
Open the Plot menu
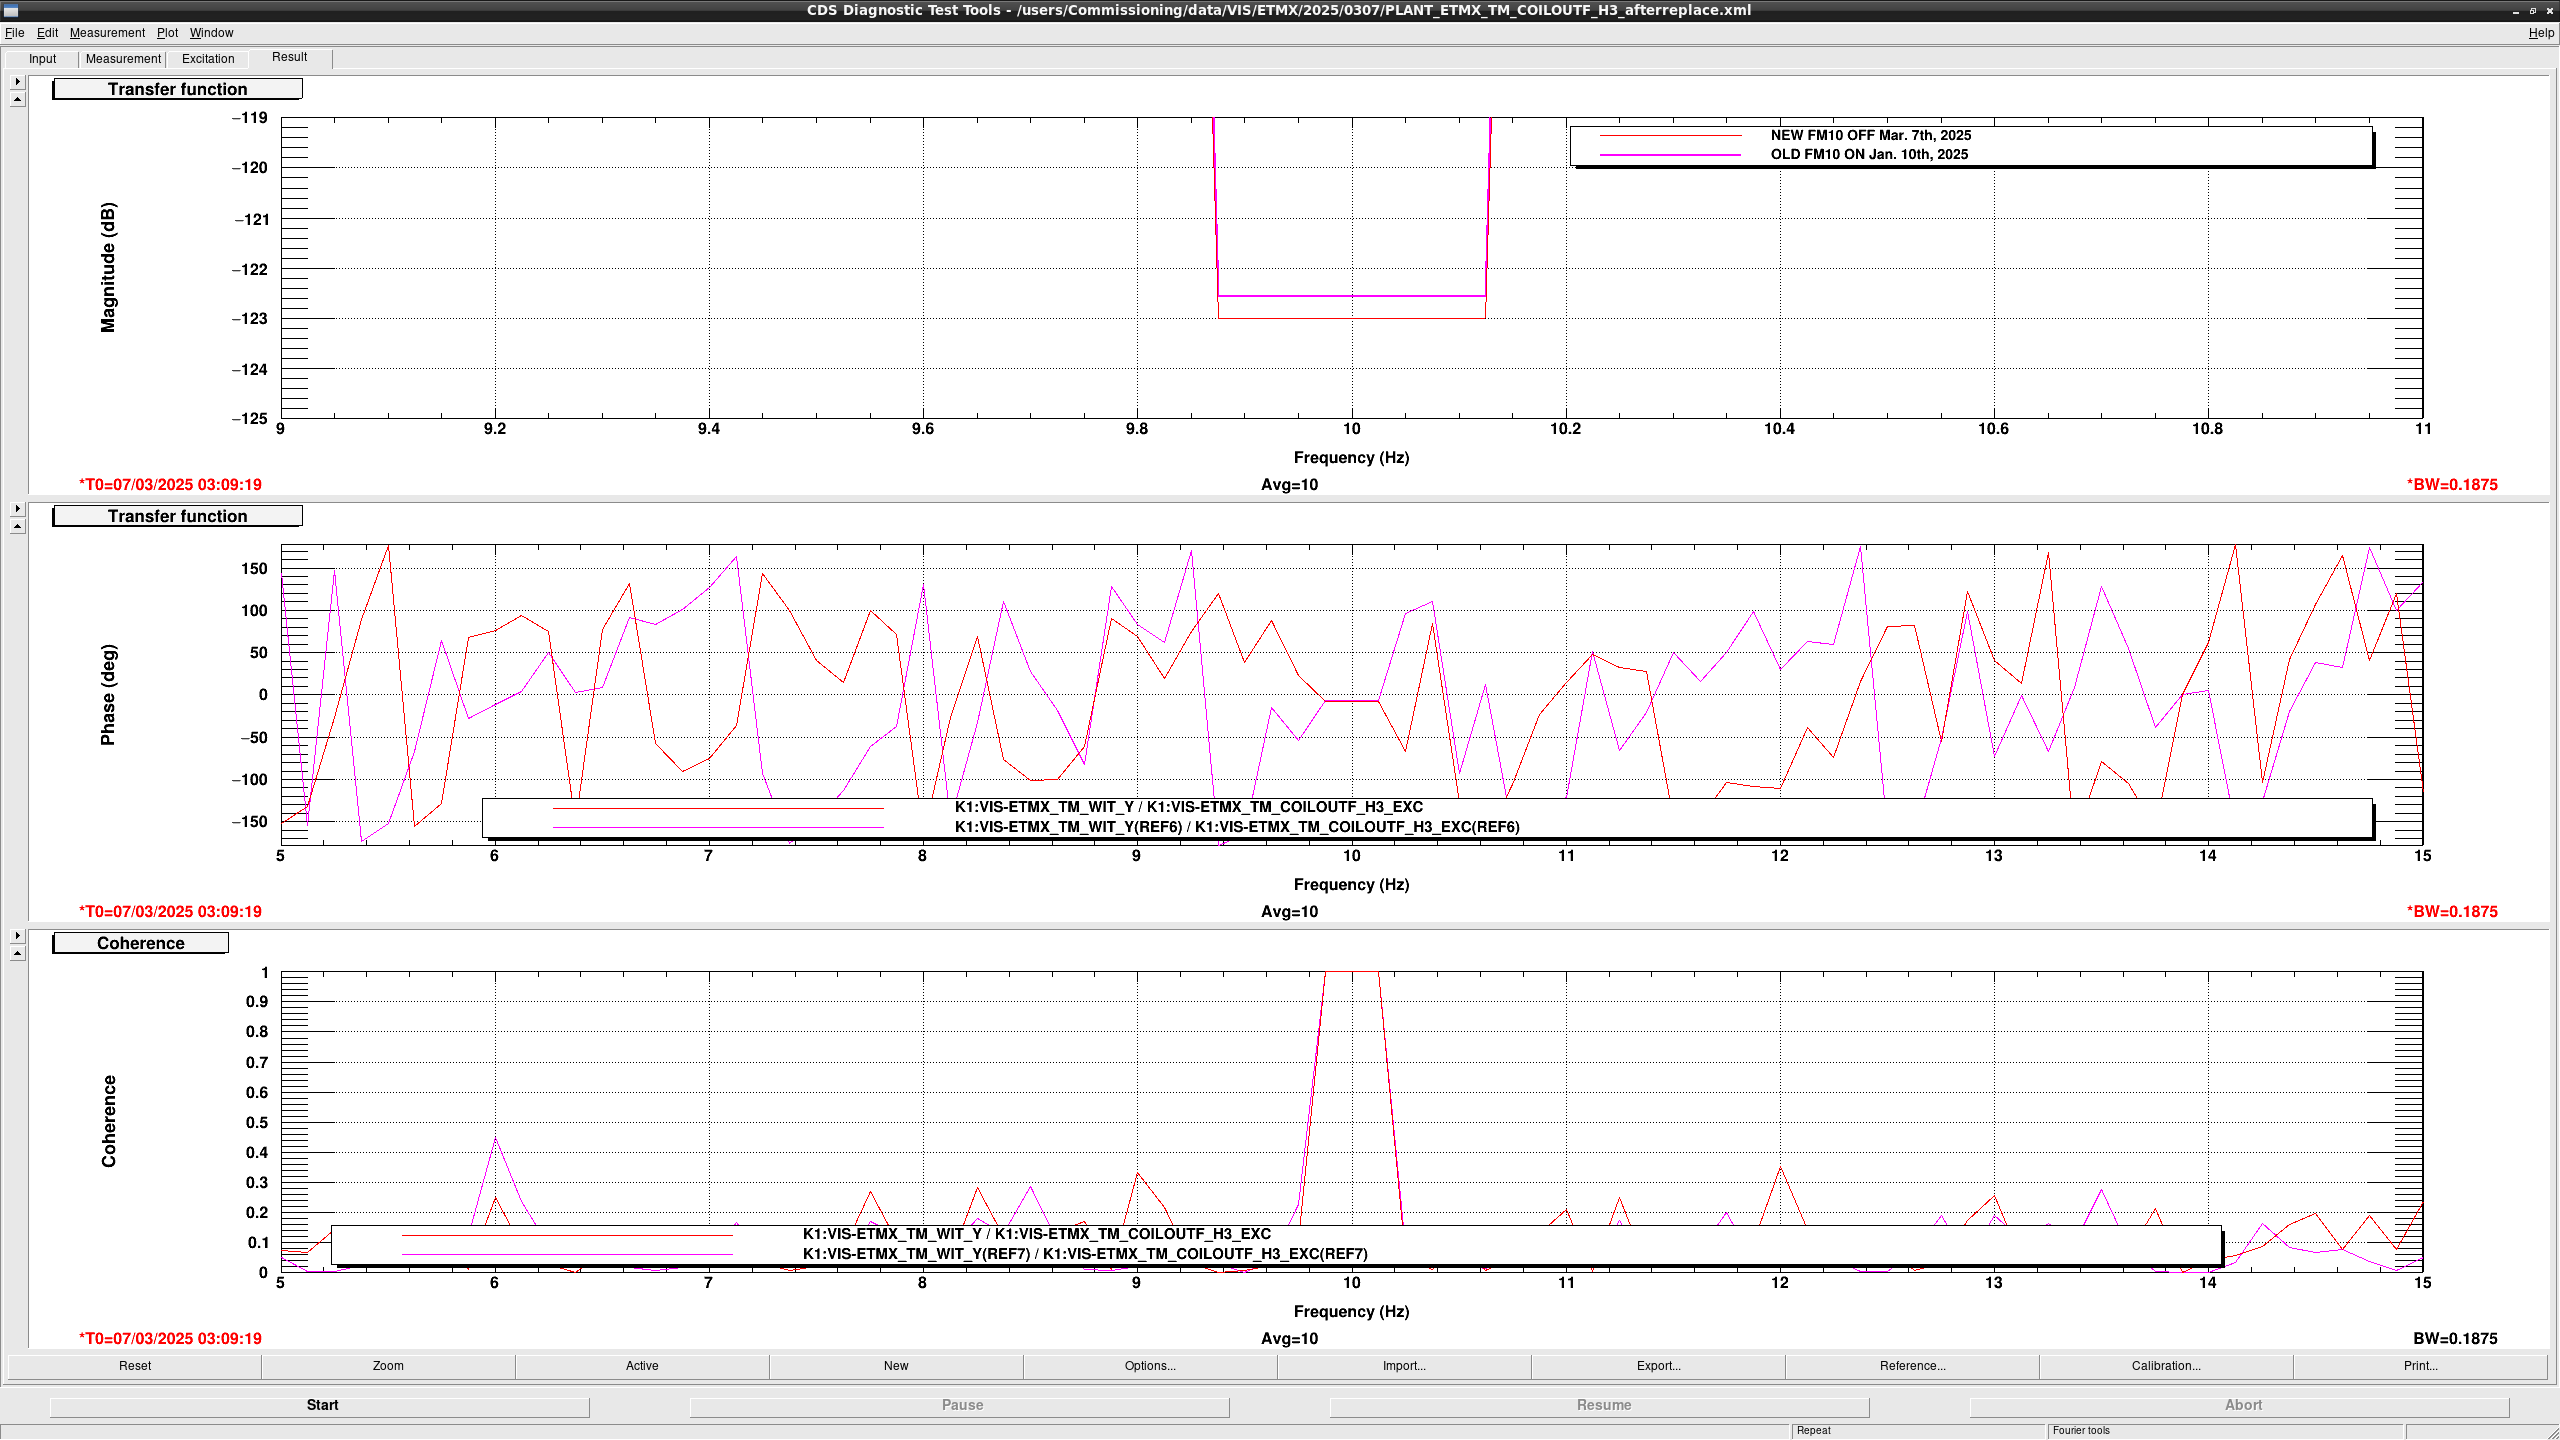pos(167,33)
